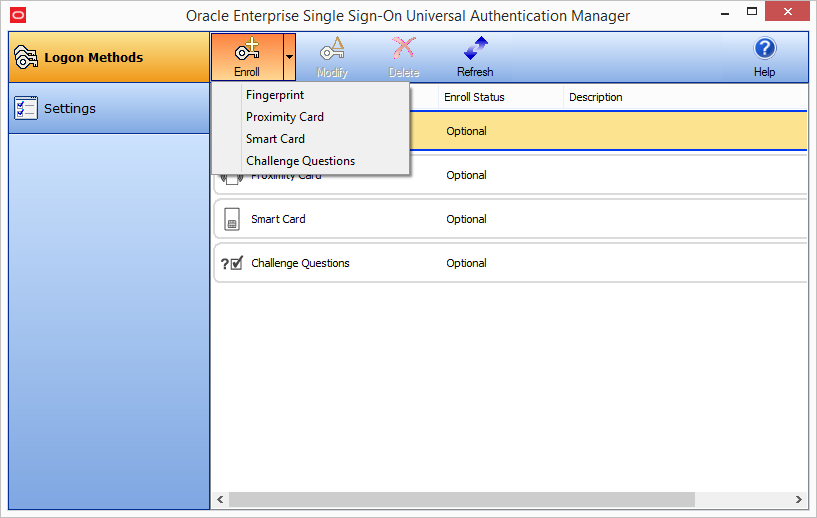The height and width of the screenshot is (518, 817).
Task: Close the Authentication Manager window
Action: [x=787, y=11]
